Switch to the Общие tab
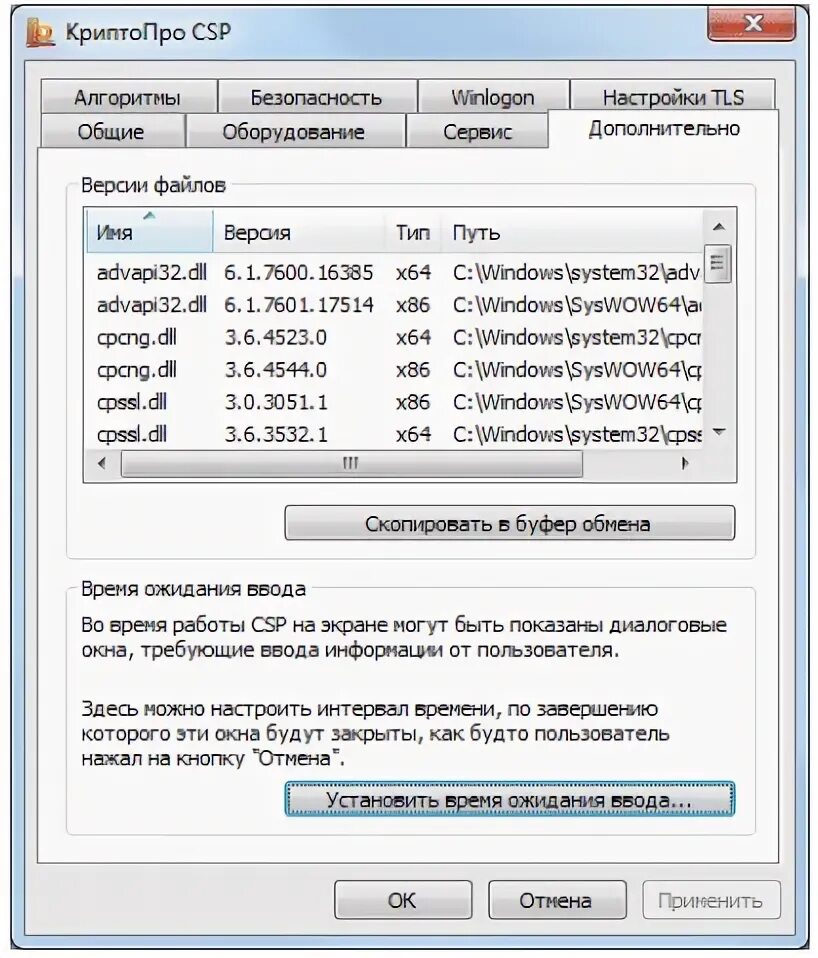 [111, 131]
